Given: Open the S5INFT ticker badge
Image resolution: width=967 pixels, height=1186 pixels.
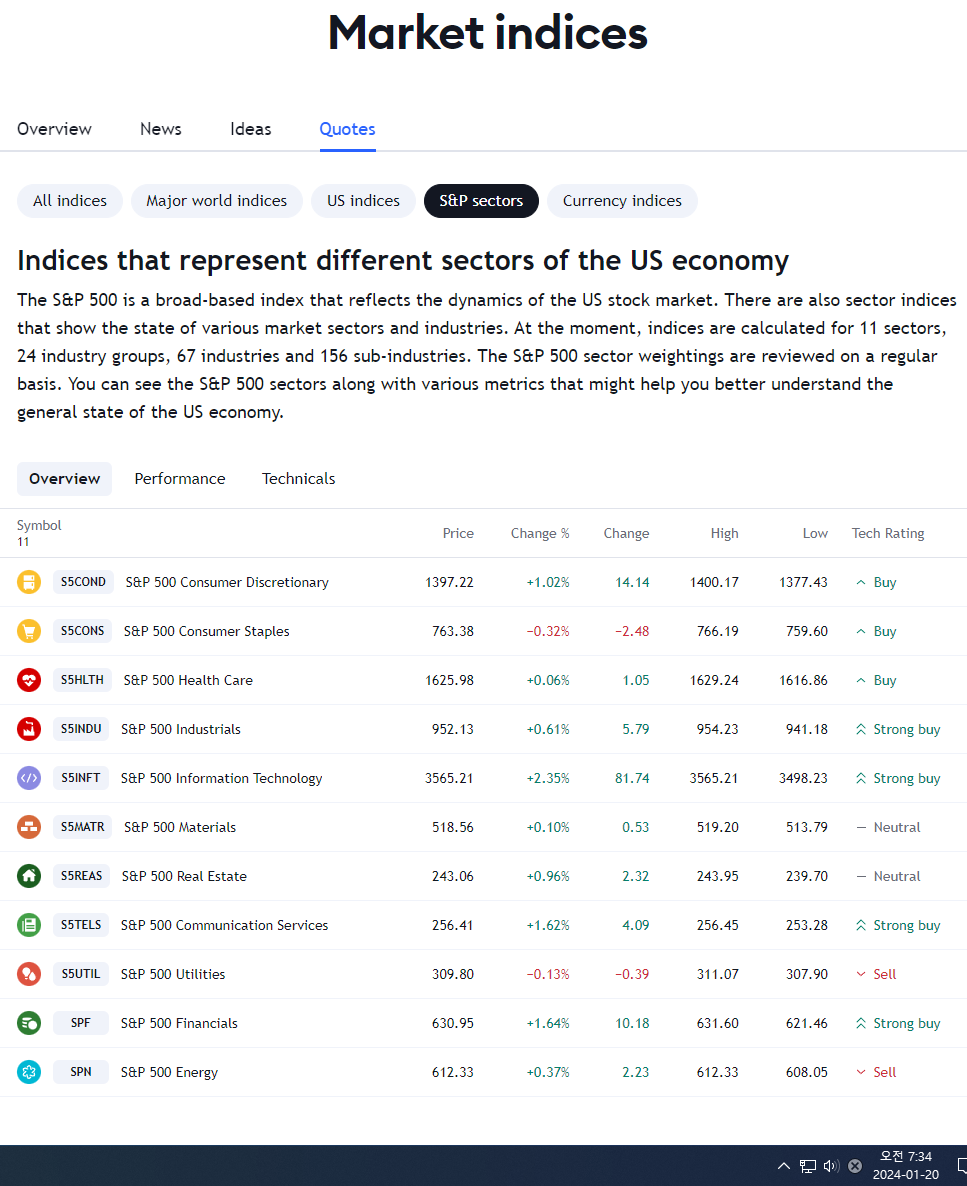Looking at the screenshot, I should coord(81,778).
